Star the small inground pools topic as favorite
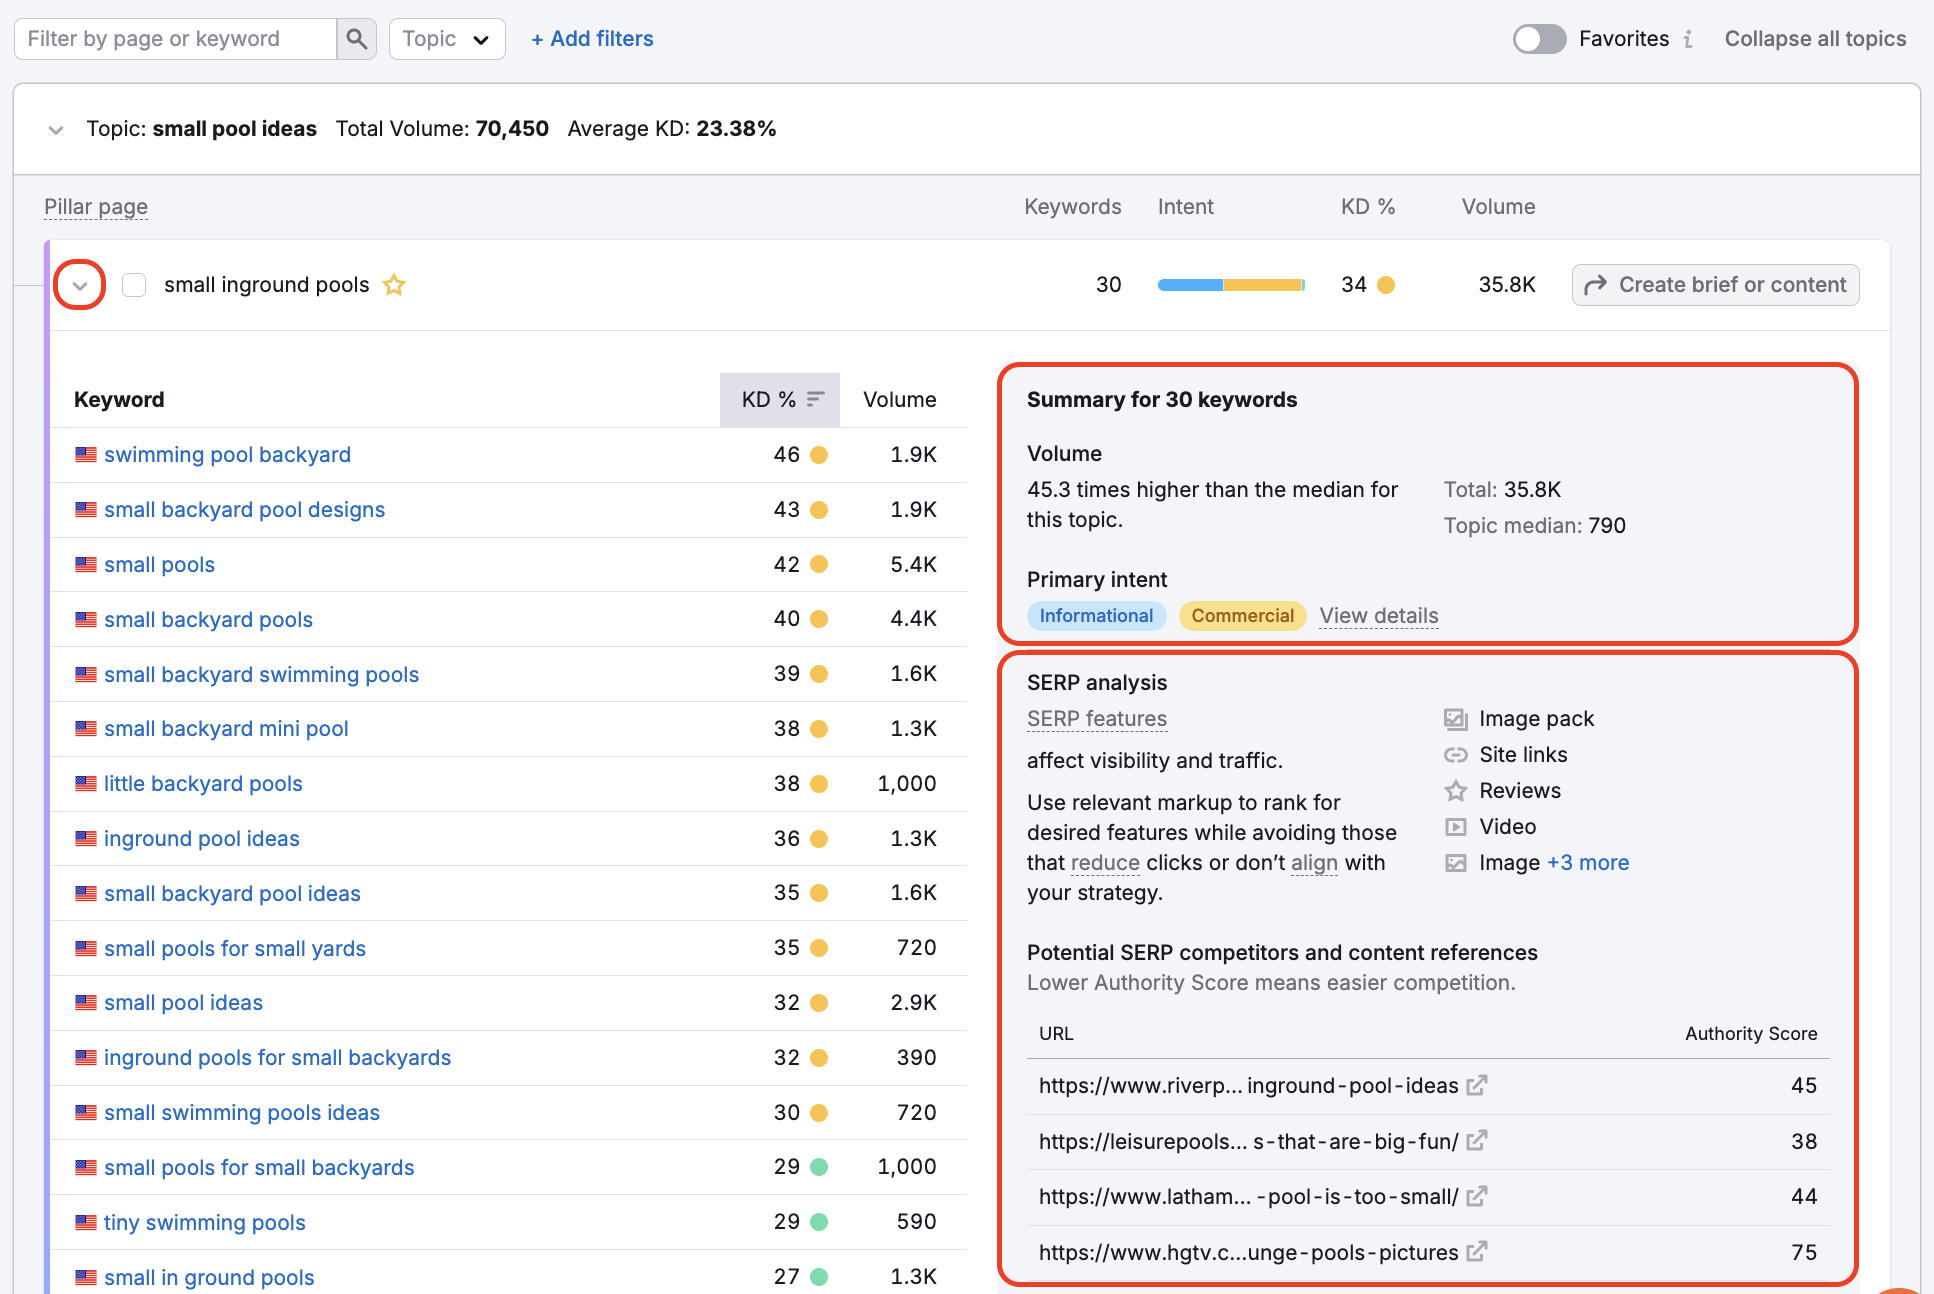 click(393, 284)
